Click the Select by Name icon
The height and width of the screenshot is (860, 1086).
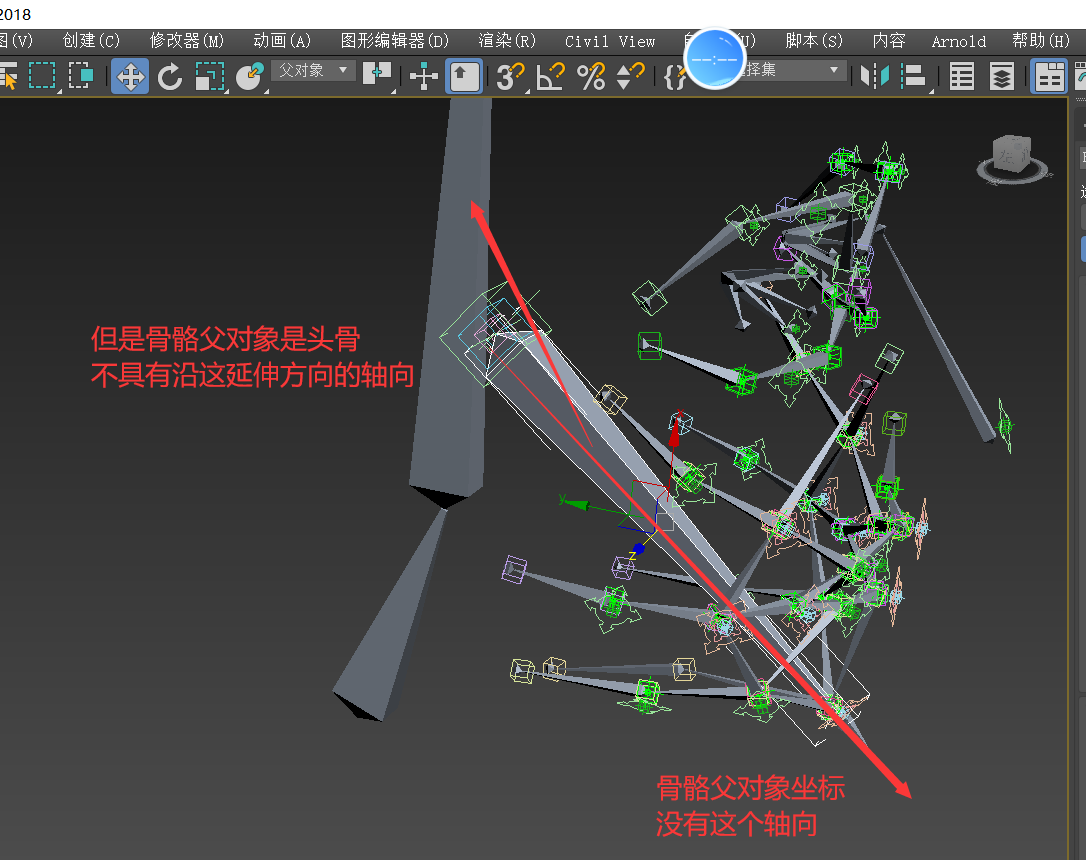(x=8, y=76)
